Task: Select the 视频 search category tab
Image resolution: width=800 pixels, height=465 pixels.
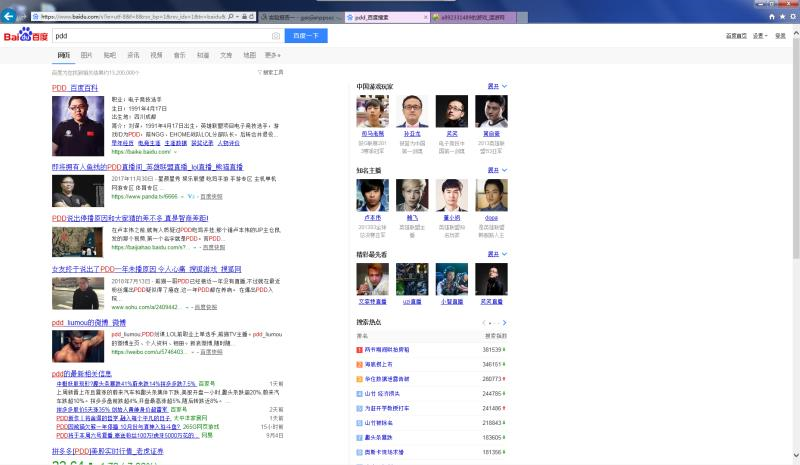Action: point(156,55)
